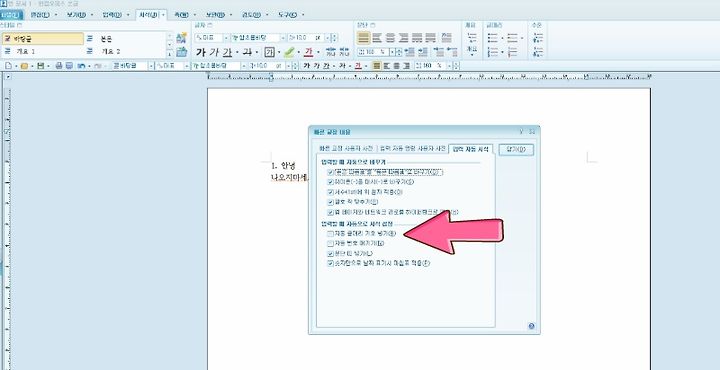This screenshot has width=720, height=370.
Task: Open the arrow next to the format tab
Action: point(163,15)
